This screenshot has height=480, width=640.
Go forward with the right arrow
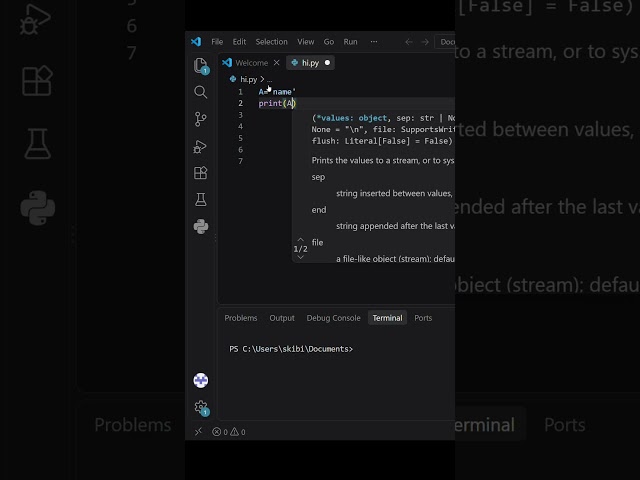tap(425, 42)
